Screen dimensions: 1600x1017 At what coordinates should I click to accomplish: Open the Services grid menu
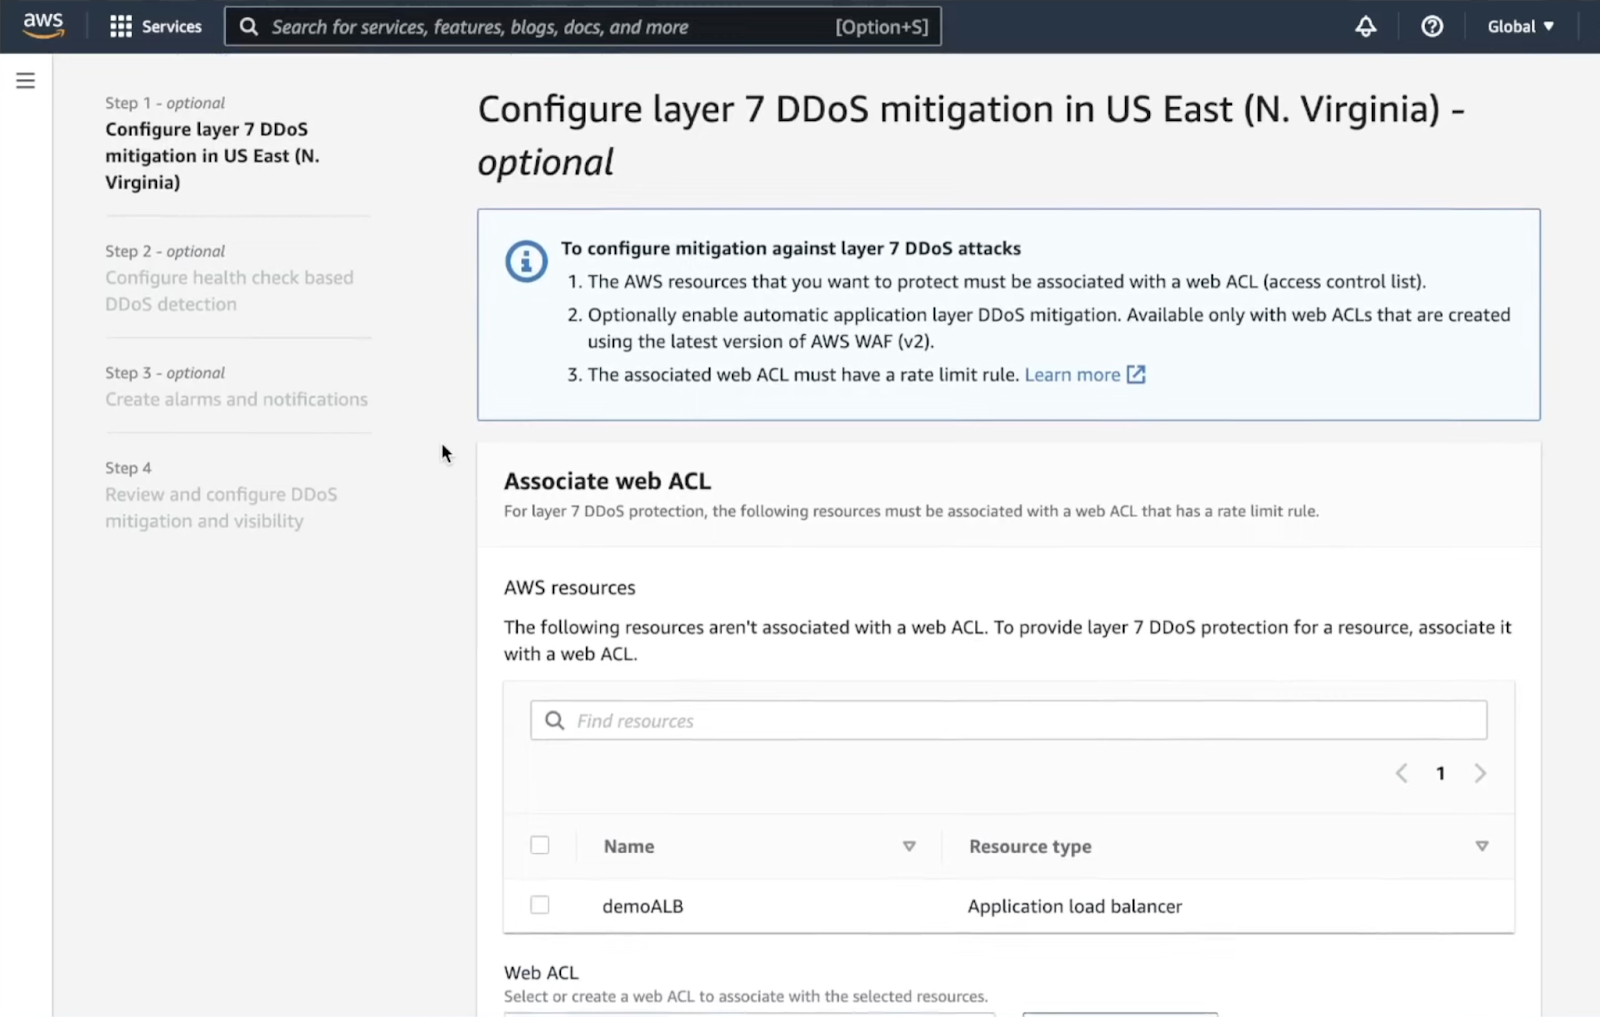click(x=155, y=27)
